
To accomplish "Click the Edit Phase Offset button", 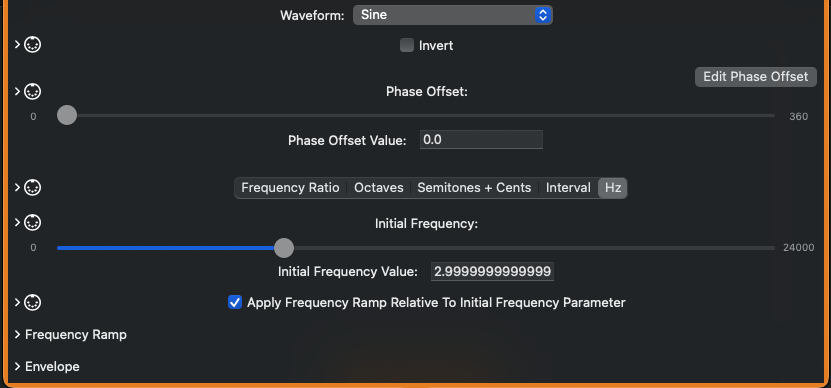I will [x=756, y=77].
